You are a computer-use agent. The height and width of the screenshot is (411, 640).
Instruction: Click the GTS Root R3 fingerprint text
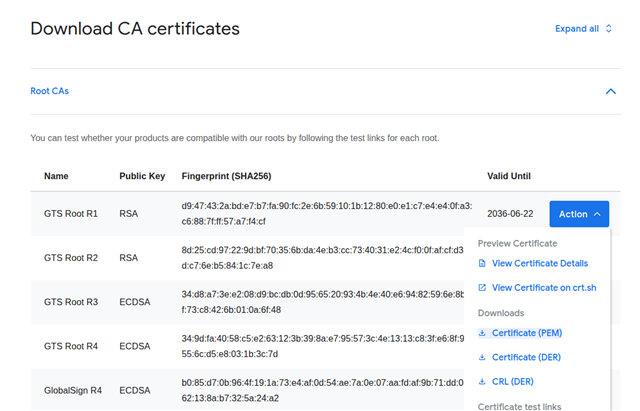pos(322,302)
